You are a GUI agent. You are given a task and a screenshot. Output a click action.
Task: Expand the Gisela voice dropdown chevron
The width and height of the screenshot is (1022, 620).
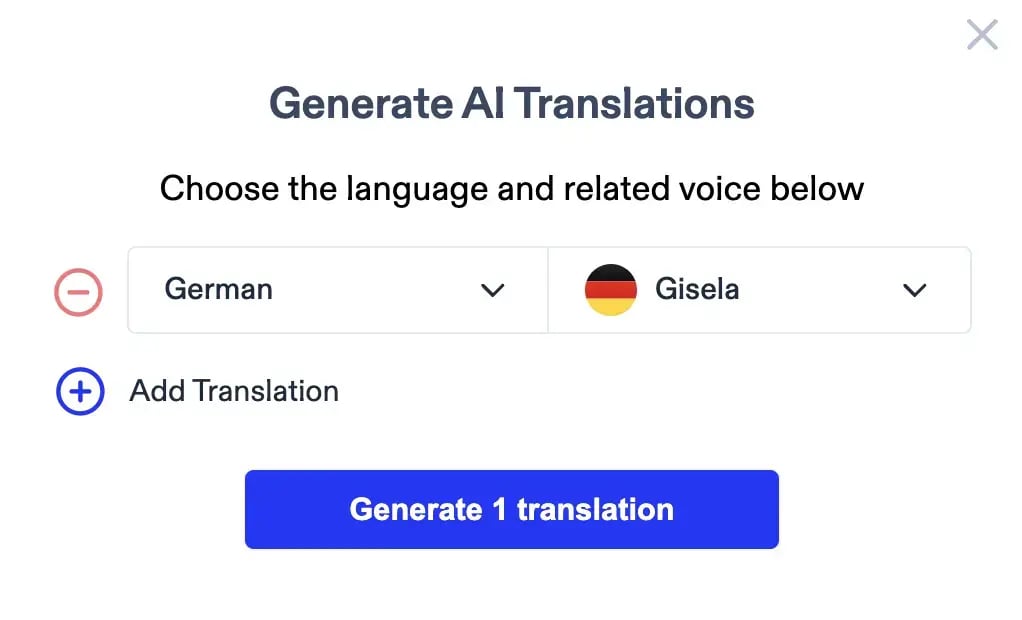pyautogui.click(x=914, y=291)
